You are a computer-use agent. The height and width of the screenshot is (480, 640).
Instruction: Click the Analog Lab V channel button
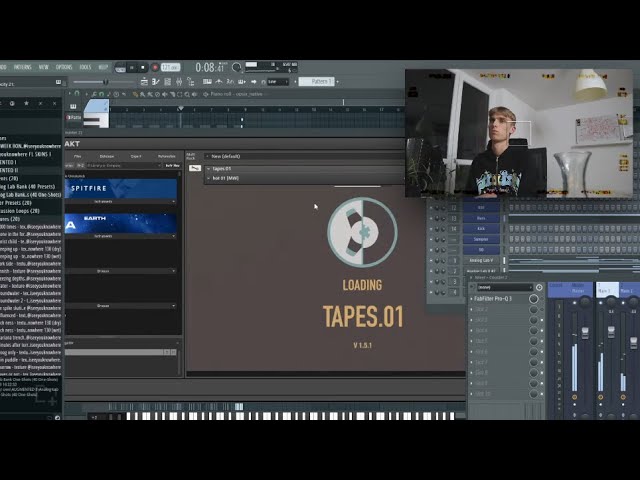[481, 260]
